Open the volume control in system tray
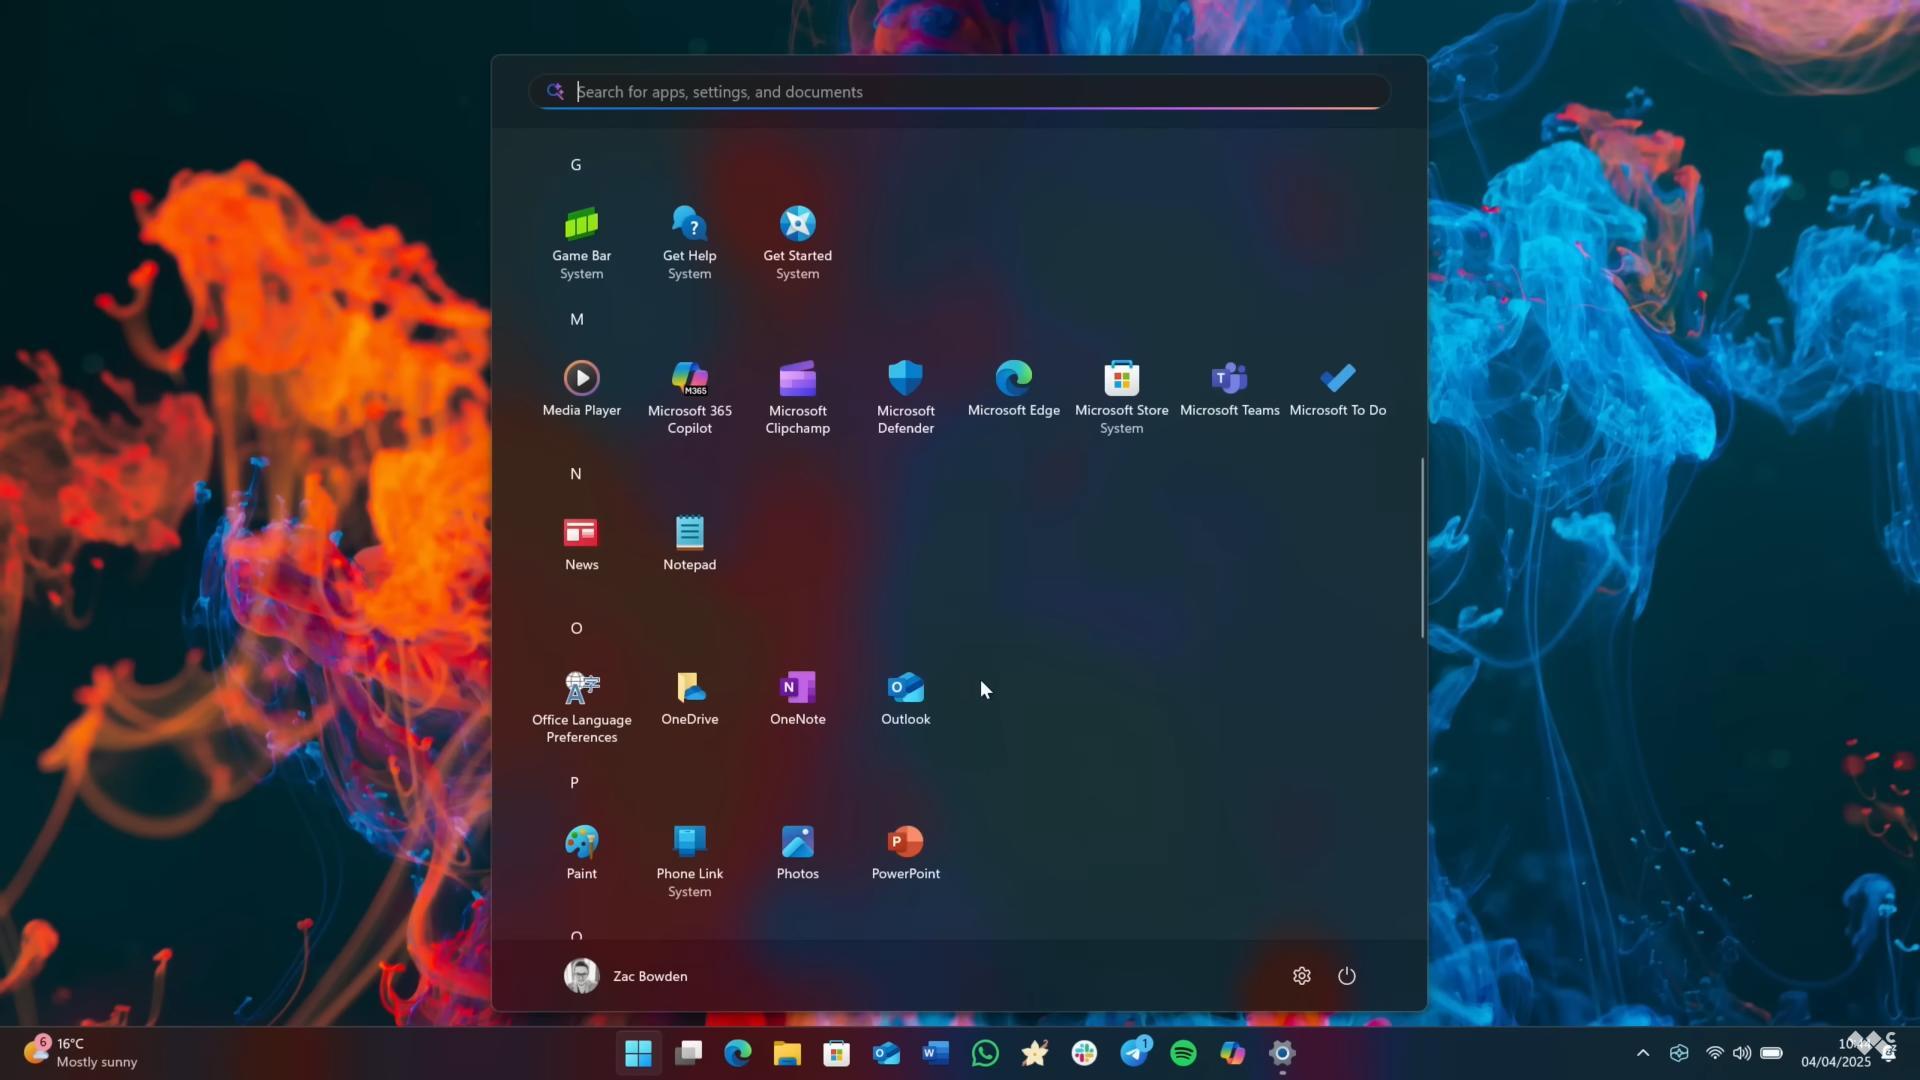Image resolution: width=1920 pixels, height=1080 pixels. pyautogui.click(x=1742, y=1053)
